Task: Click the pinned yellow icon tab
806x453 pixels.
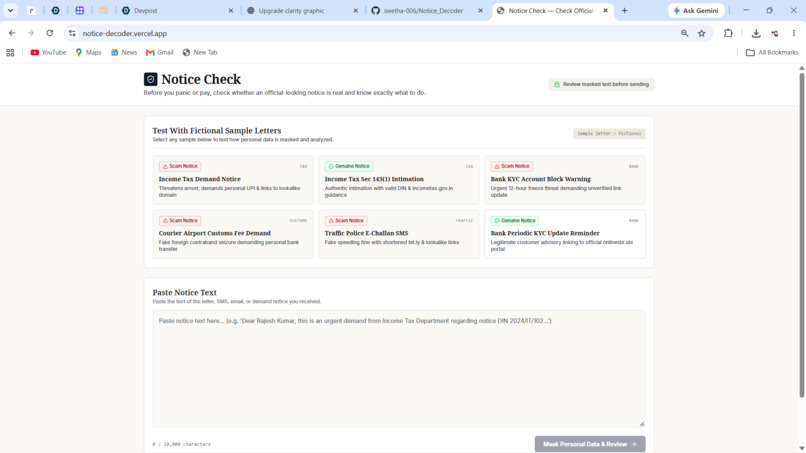Action: (104, 10)
